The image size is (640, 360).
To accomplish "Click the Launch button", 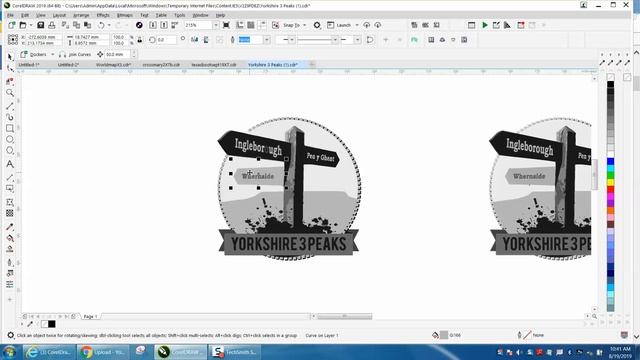I will 339,25.
